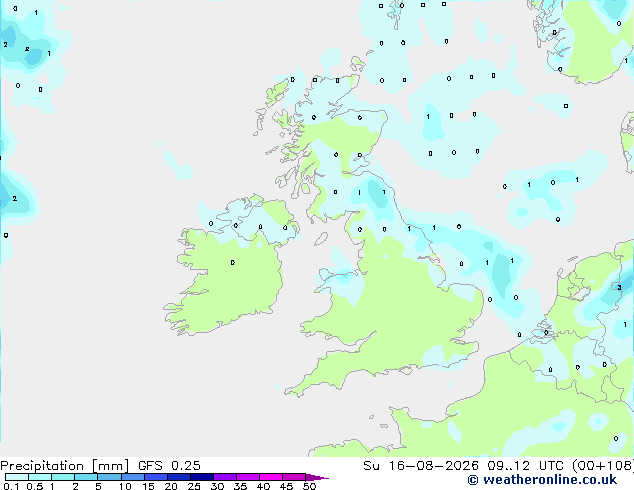The width and height of the screenshot is (634, 490).
Task: Select the 1–2 mm legend color
Action: [63, 477]
